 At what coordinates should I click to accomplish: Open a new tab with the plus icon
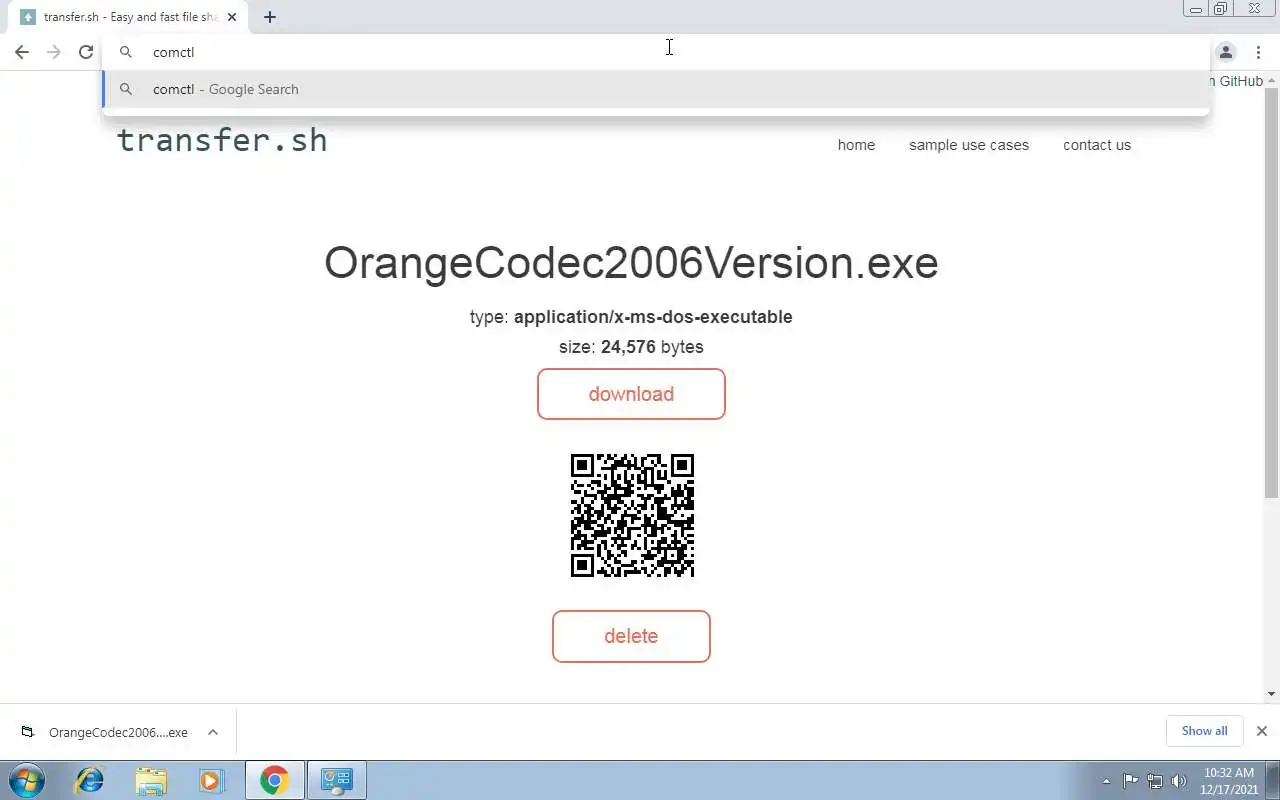coord(270,17)
